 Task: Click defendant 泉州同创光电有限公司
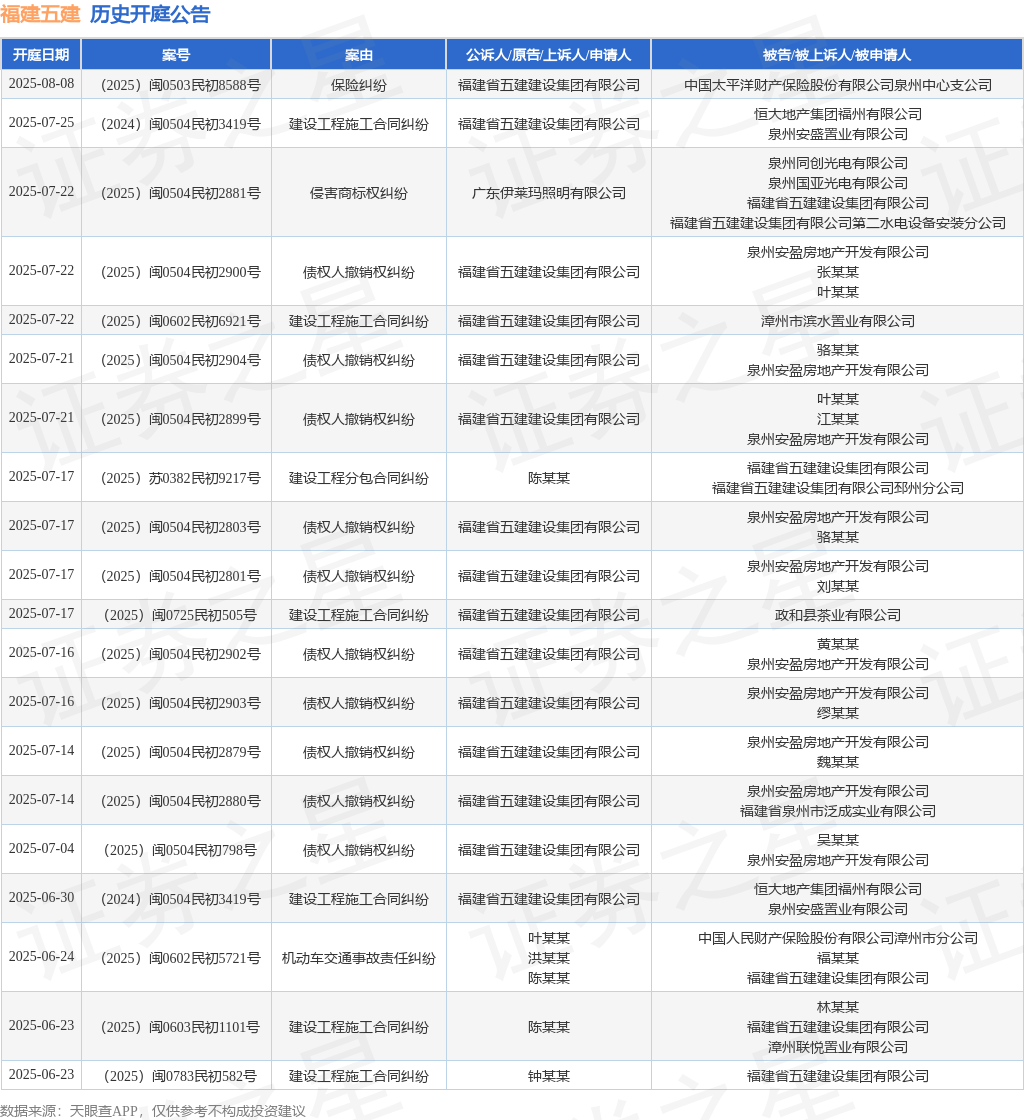pos(838,163)
